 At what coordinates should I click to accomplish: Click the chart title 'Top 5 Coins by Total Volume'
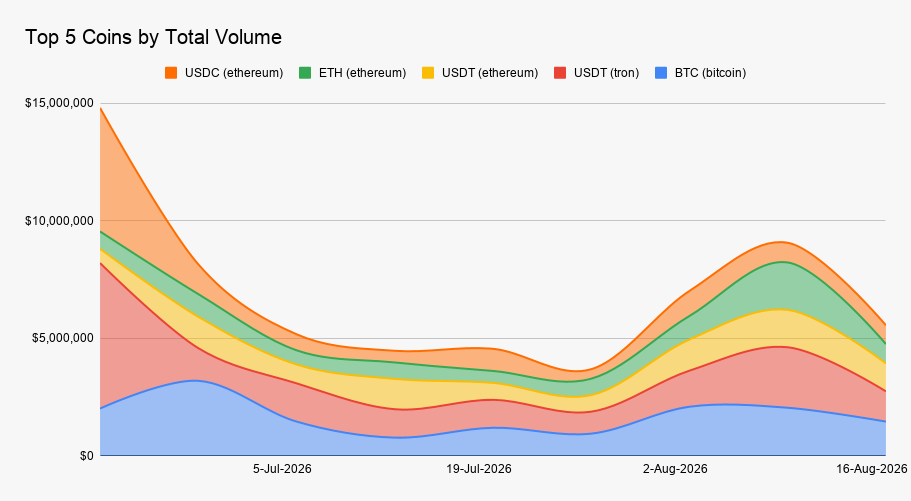click(x=153, y=37)
